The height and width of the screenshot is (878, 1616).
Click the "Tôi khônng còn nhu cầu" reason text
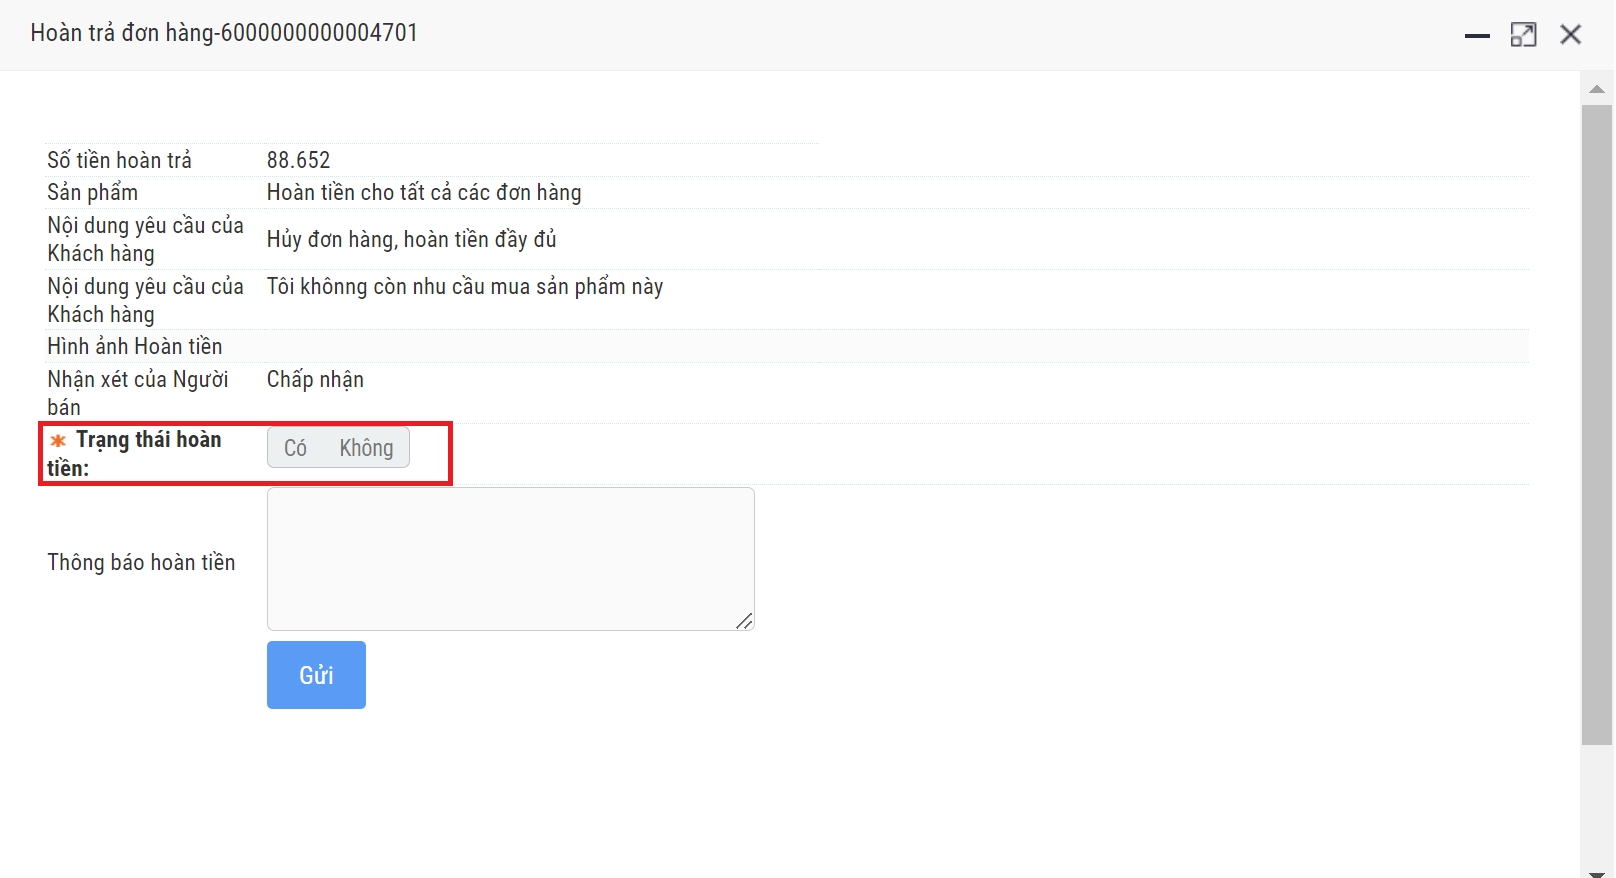[x=464, y=287]
